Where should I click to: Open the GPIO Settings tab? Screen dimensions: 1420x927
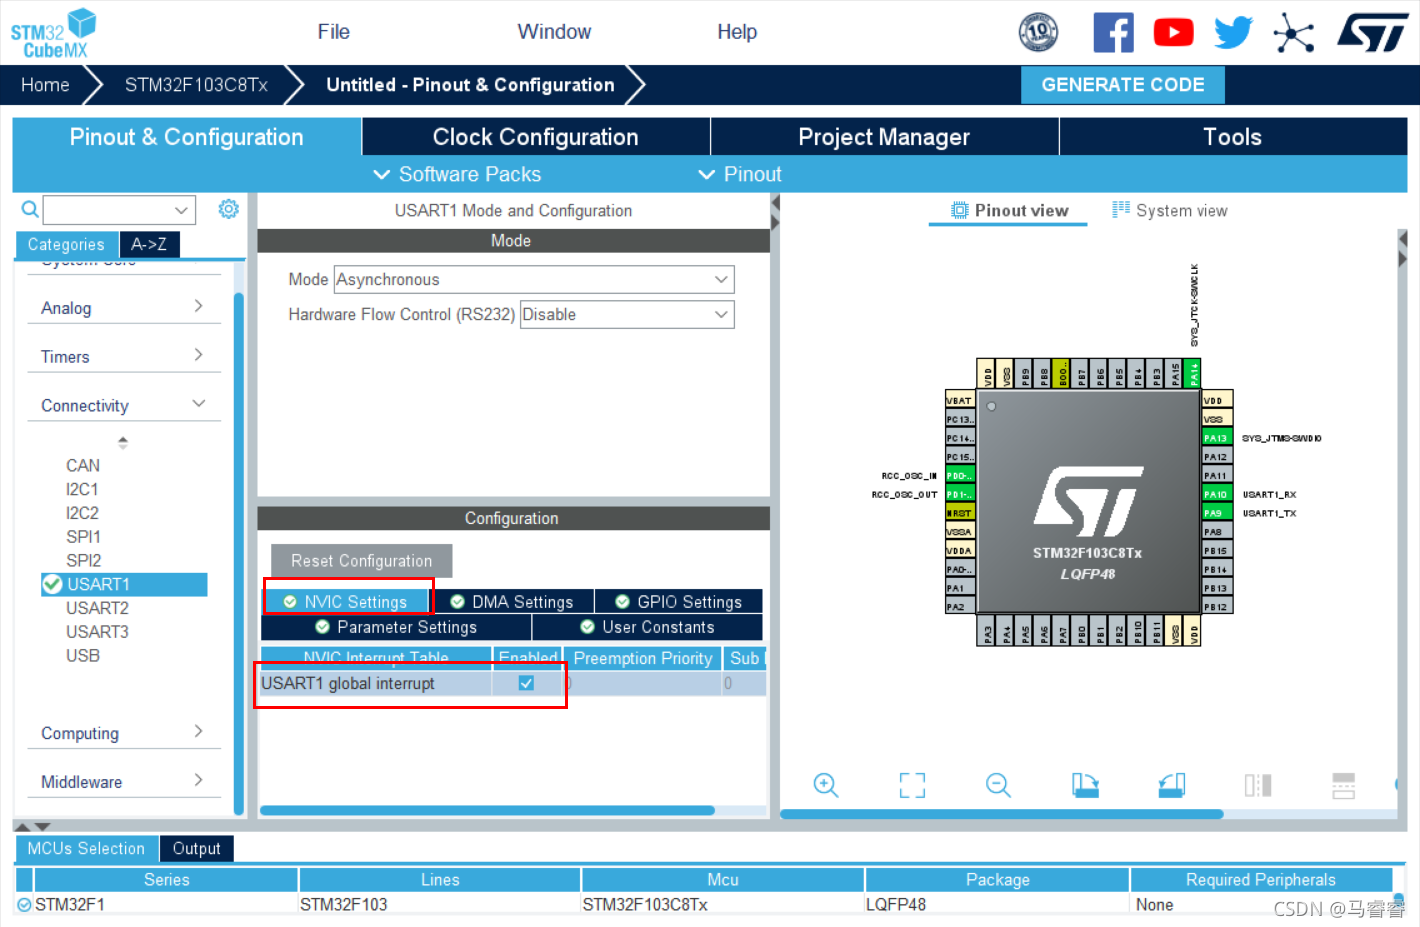click(x=679, y=602)
